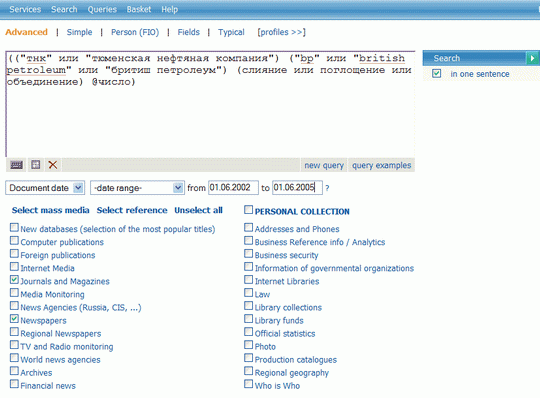Image resolution: width=540 pixels, height=398 pixels.
Task: Enable the 'Archives' checkbox
Action: (x=14, y=371)
